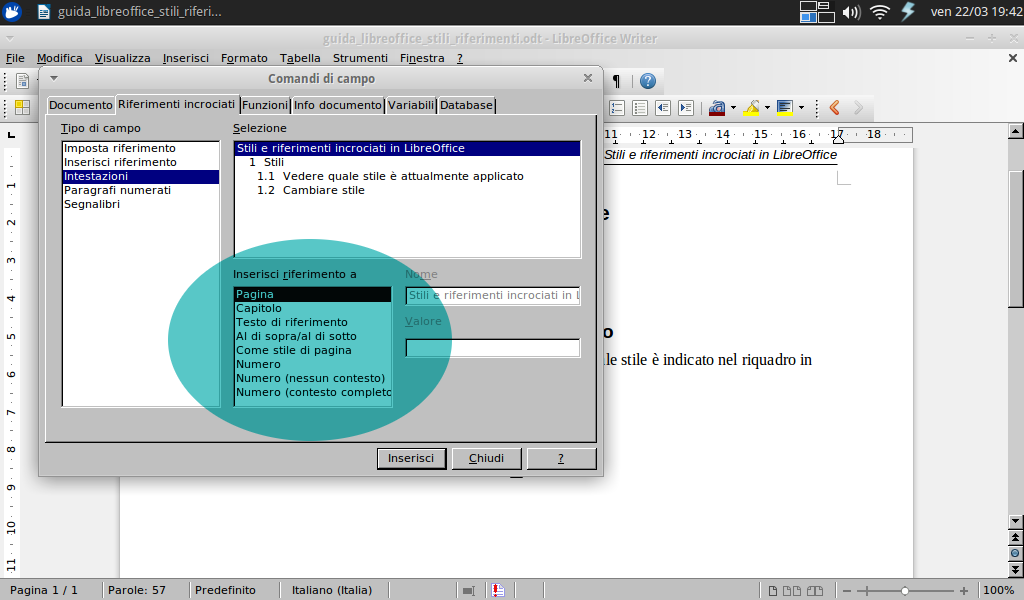1024x600 pixels.
Task: Toggle bulleted list icon
Action: tap(640, 108)
